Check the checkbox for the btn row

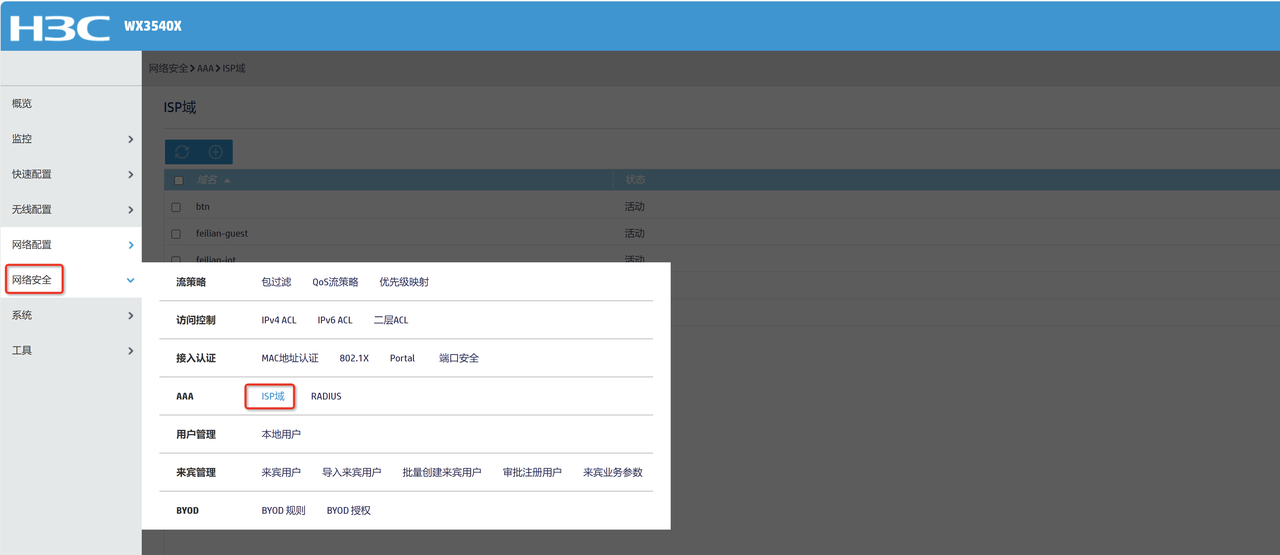176,207
